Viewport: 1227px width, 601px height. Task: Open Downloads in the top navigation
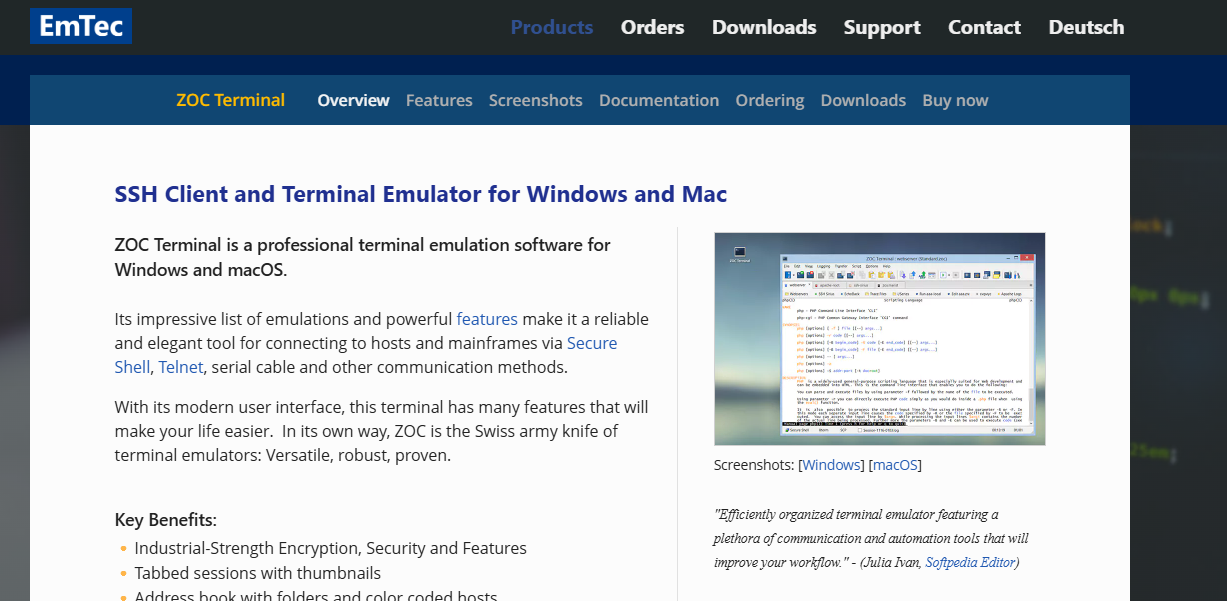point(764,27)
